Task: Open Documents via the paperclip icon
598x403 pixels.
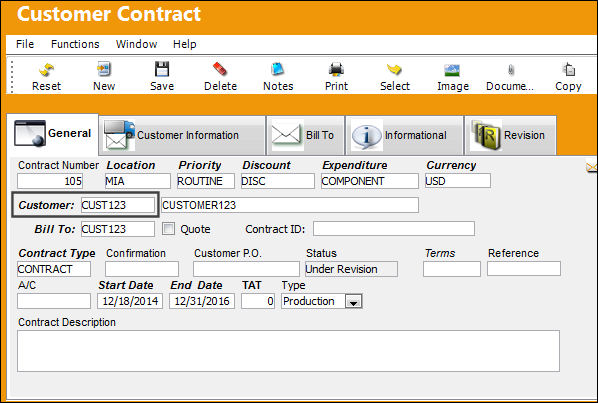Action: tap(510, 70)
